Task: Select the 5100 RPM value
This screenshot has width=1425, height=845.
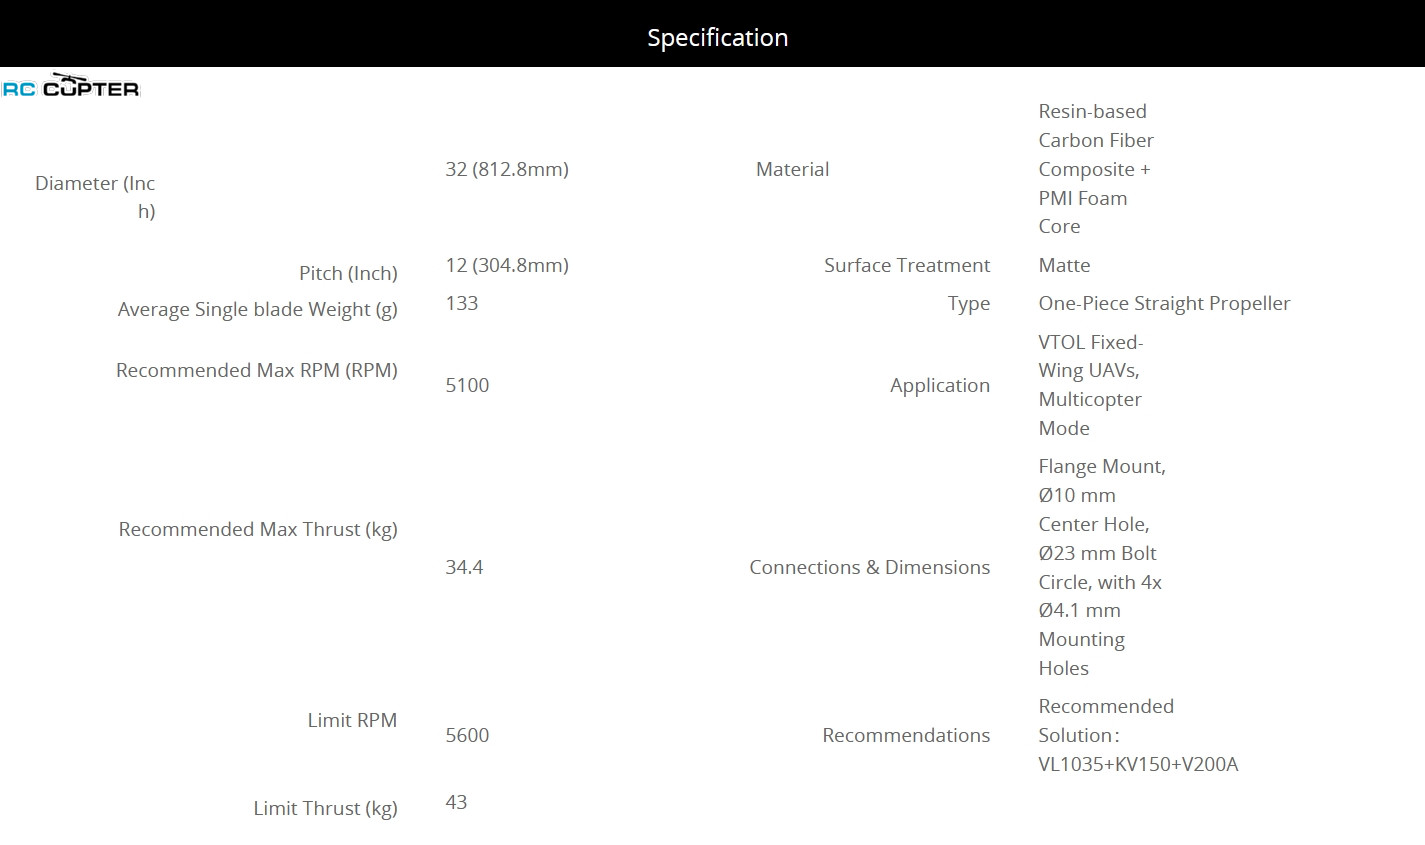Action: [x=467, y=385]
